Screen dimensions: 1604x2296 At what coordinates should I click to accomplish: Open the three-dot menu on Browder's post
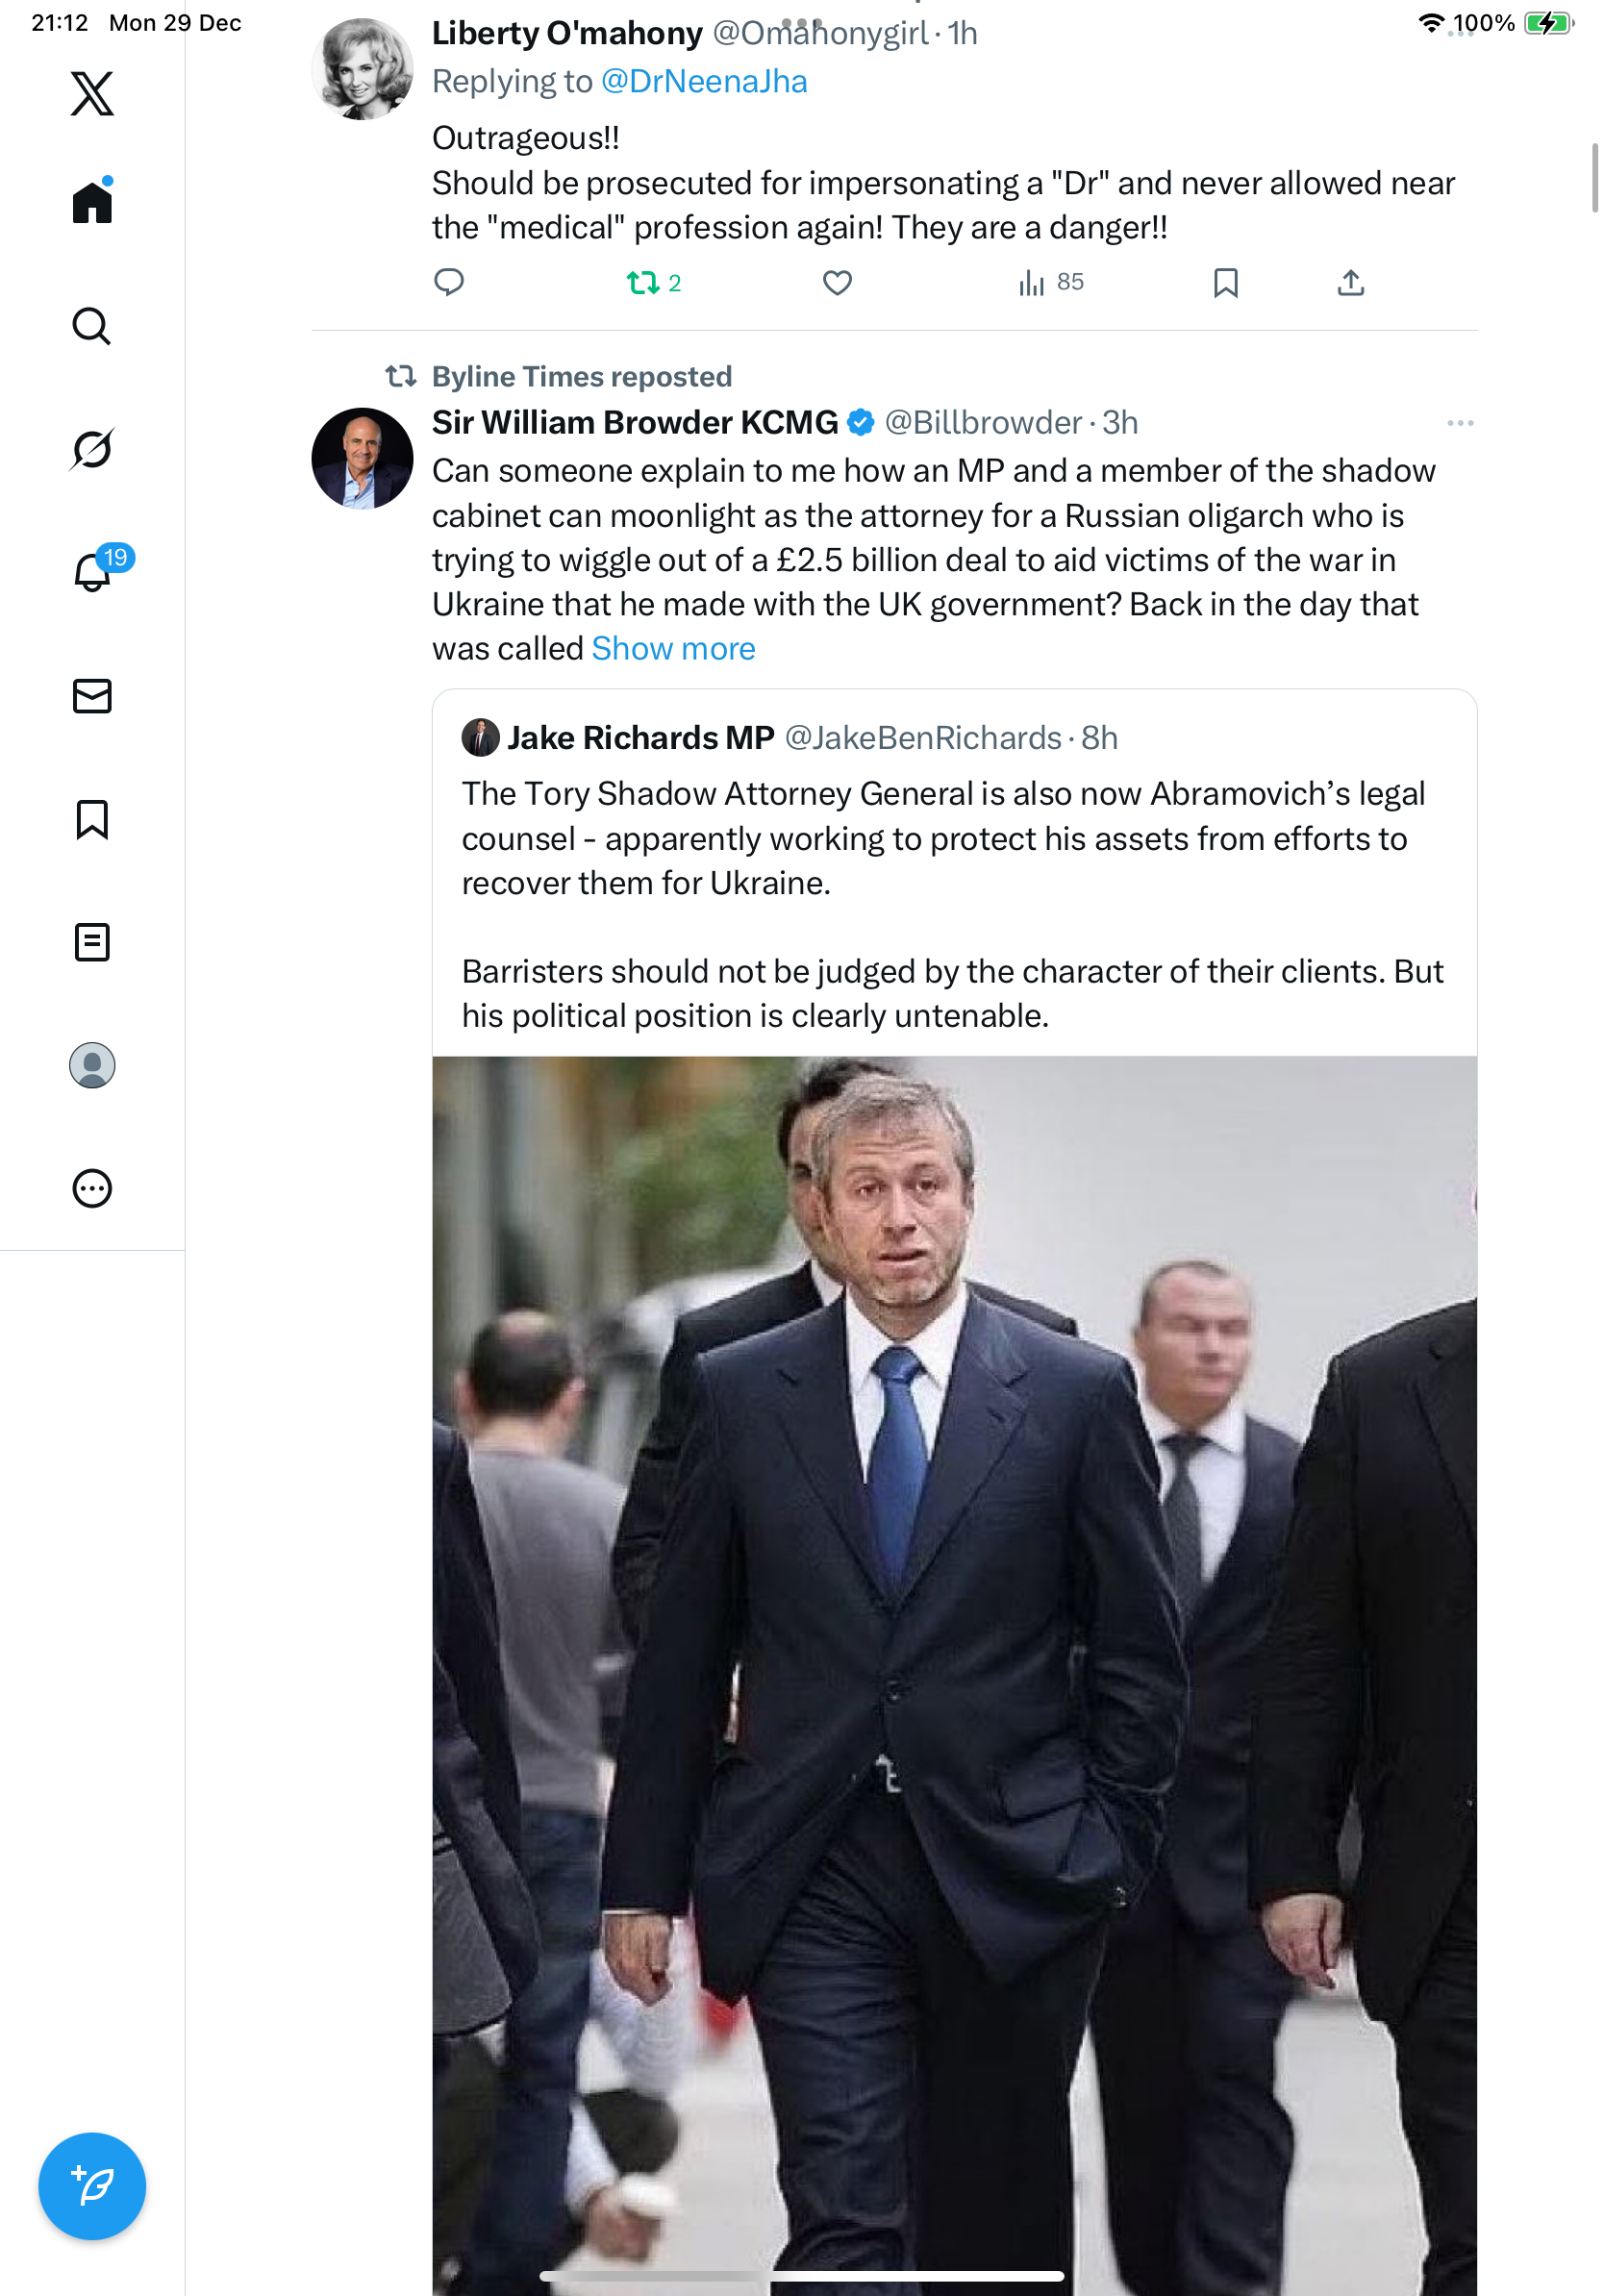tap(1459, 423)
